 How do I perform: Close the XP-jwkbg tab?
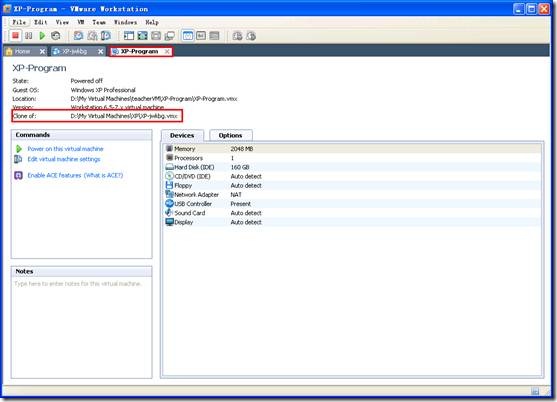[x=101, y=51]
